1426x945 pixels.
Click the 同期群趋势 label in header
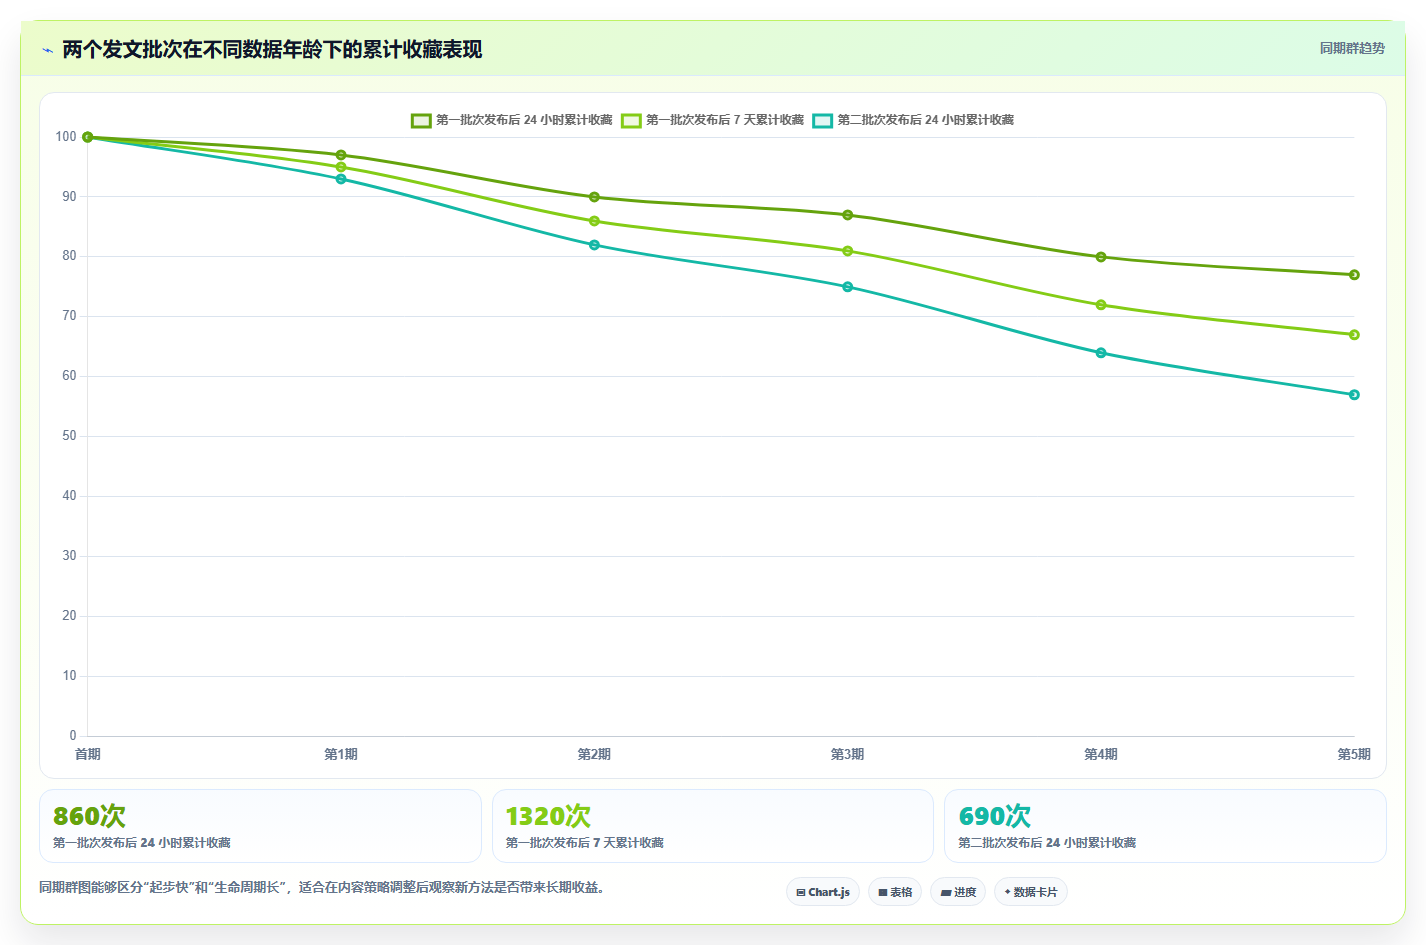(1352, 48)
